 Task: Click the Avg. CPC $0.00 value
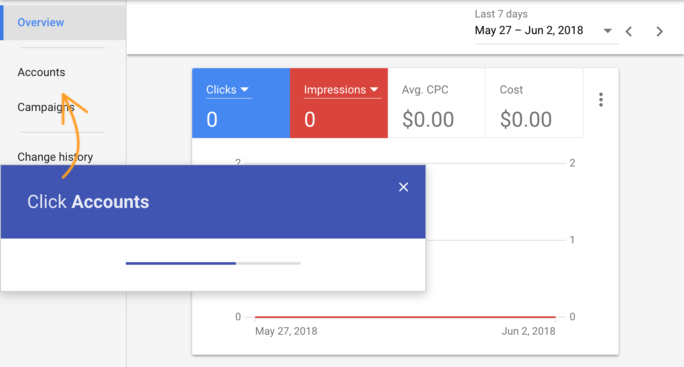click(x=428, y=120)
